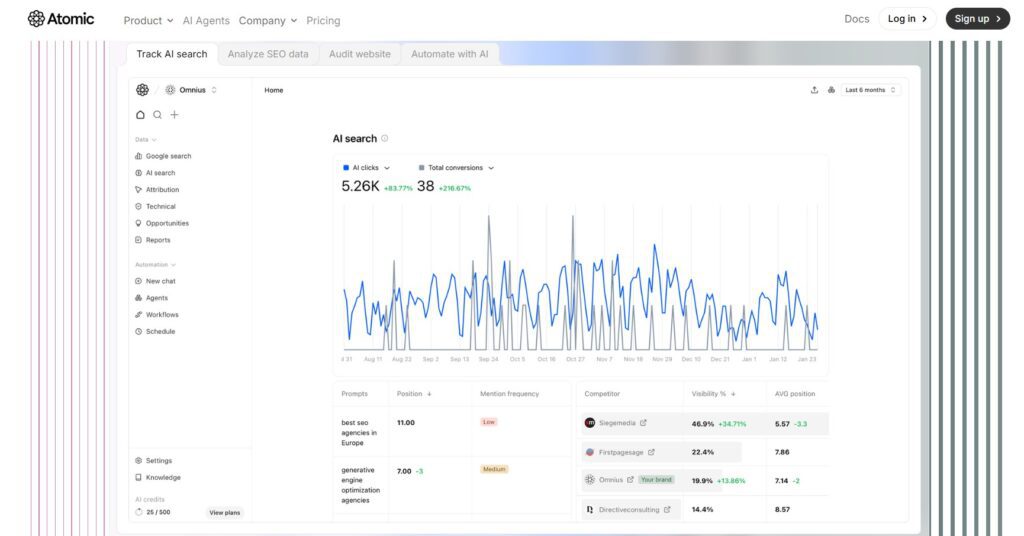Open the AI clicks metric dropdown
Viewport: 1024px width, 536px height.
(367, 168)
